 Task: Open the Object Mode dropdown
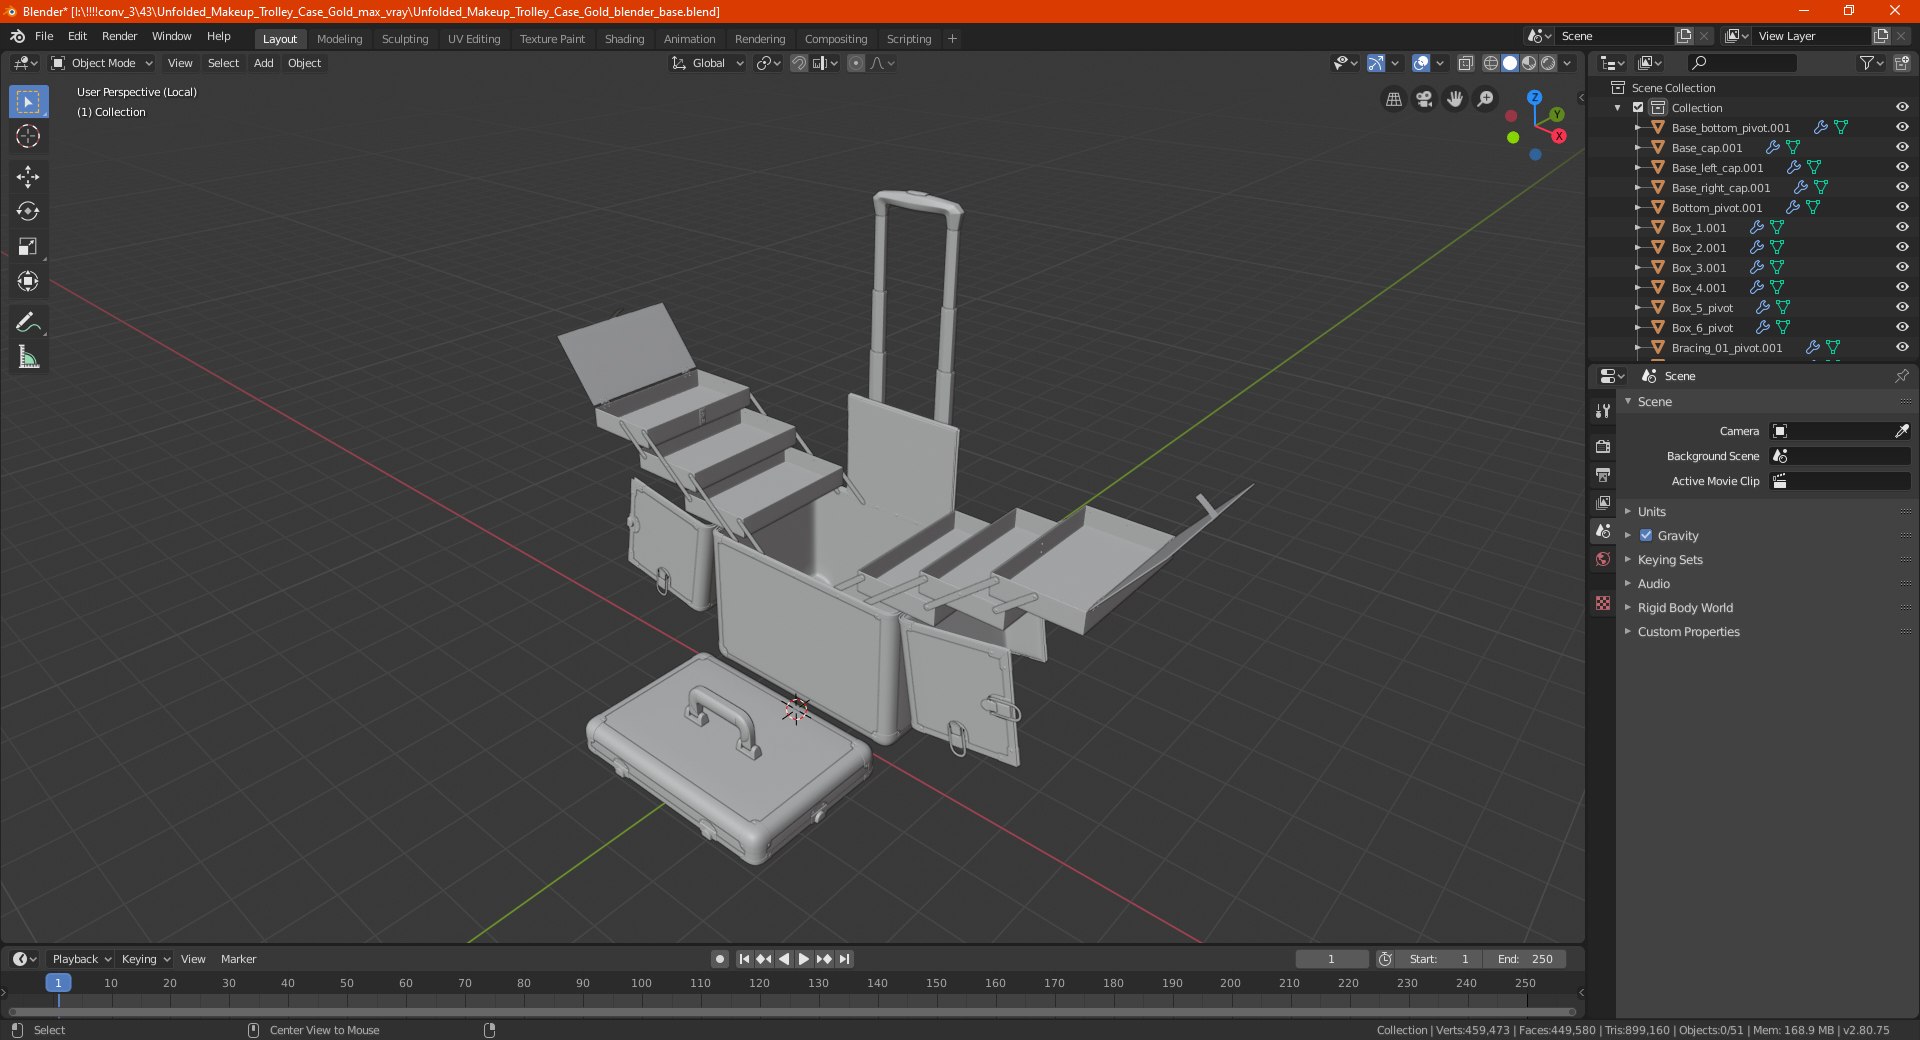click(x=102, y=63)
